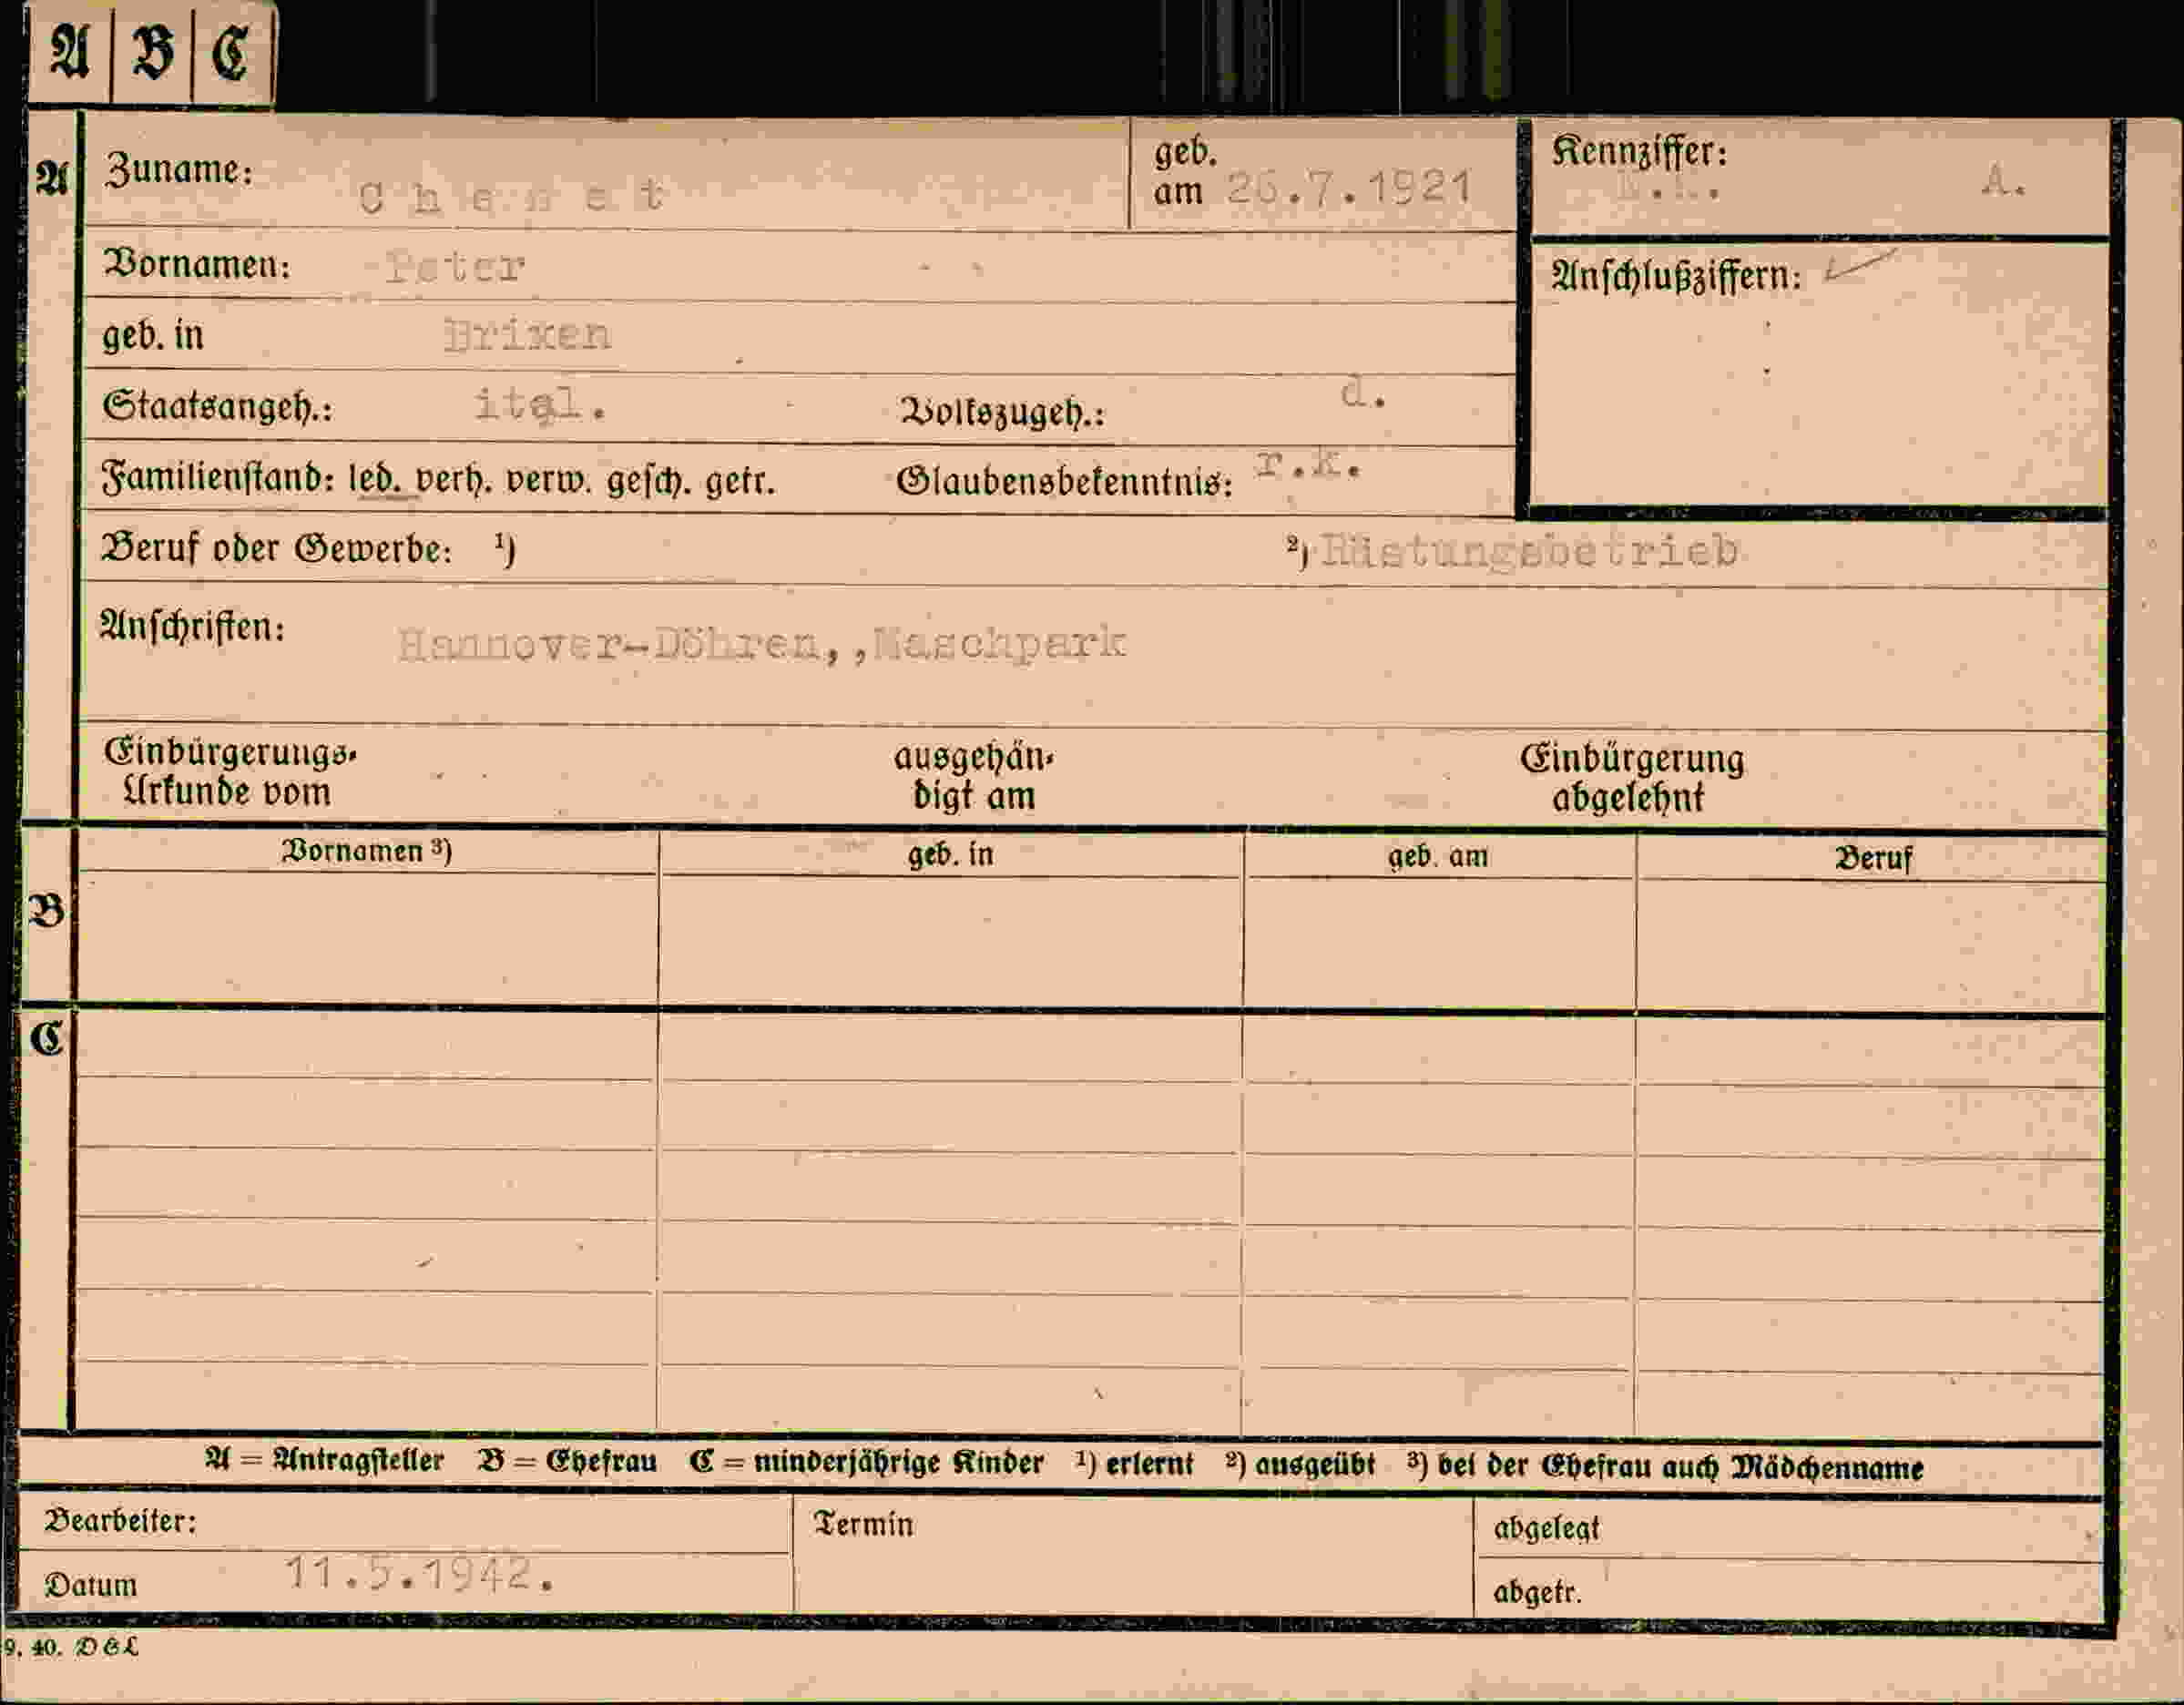Select the printed label "Vornamen:" in section A
This screenshot has width=2184, height=1705.
coord(197,265)
